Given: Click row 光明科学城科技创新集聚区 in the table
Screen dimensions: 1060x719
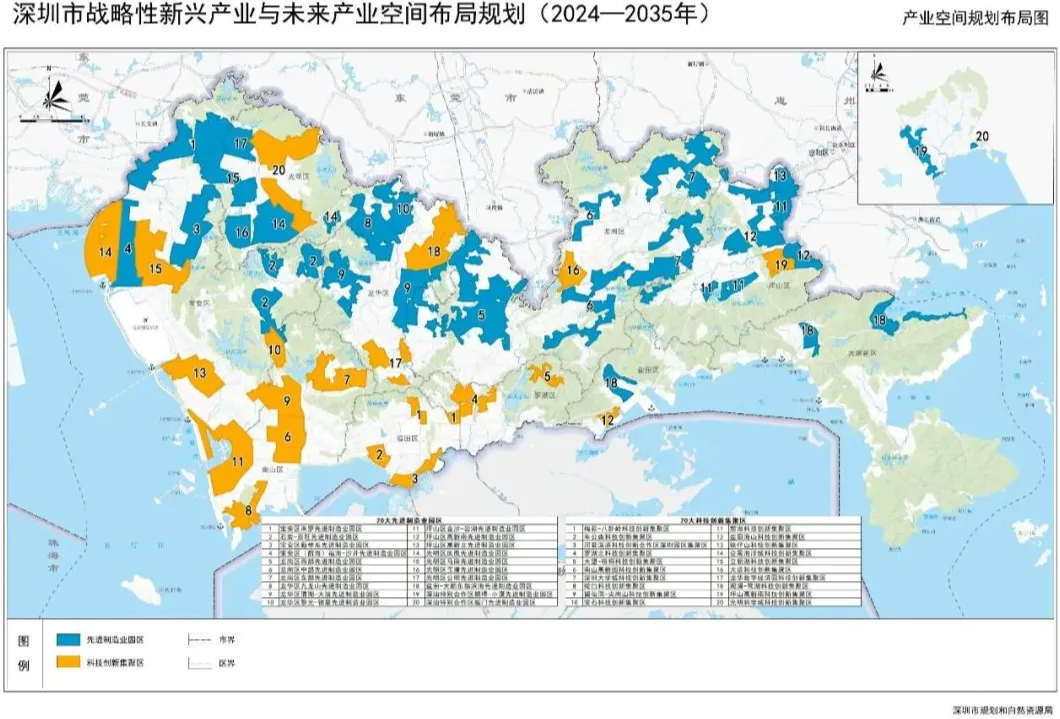Looking at the screenshot, I should click(788, 602).
